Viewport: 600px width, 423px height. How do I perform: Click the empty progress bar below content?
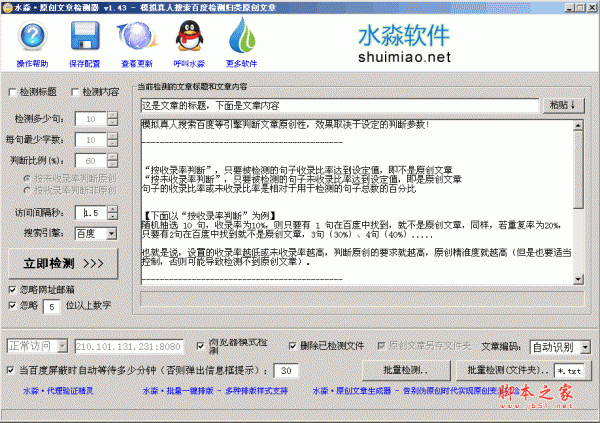(x=362, y=299)
